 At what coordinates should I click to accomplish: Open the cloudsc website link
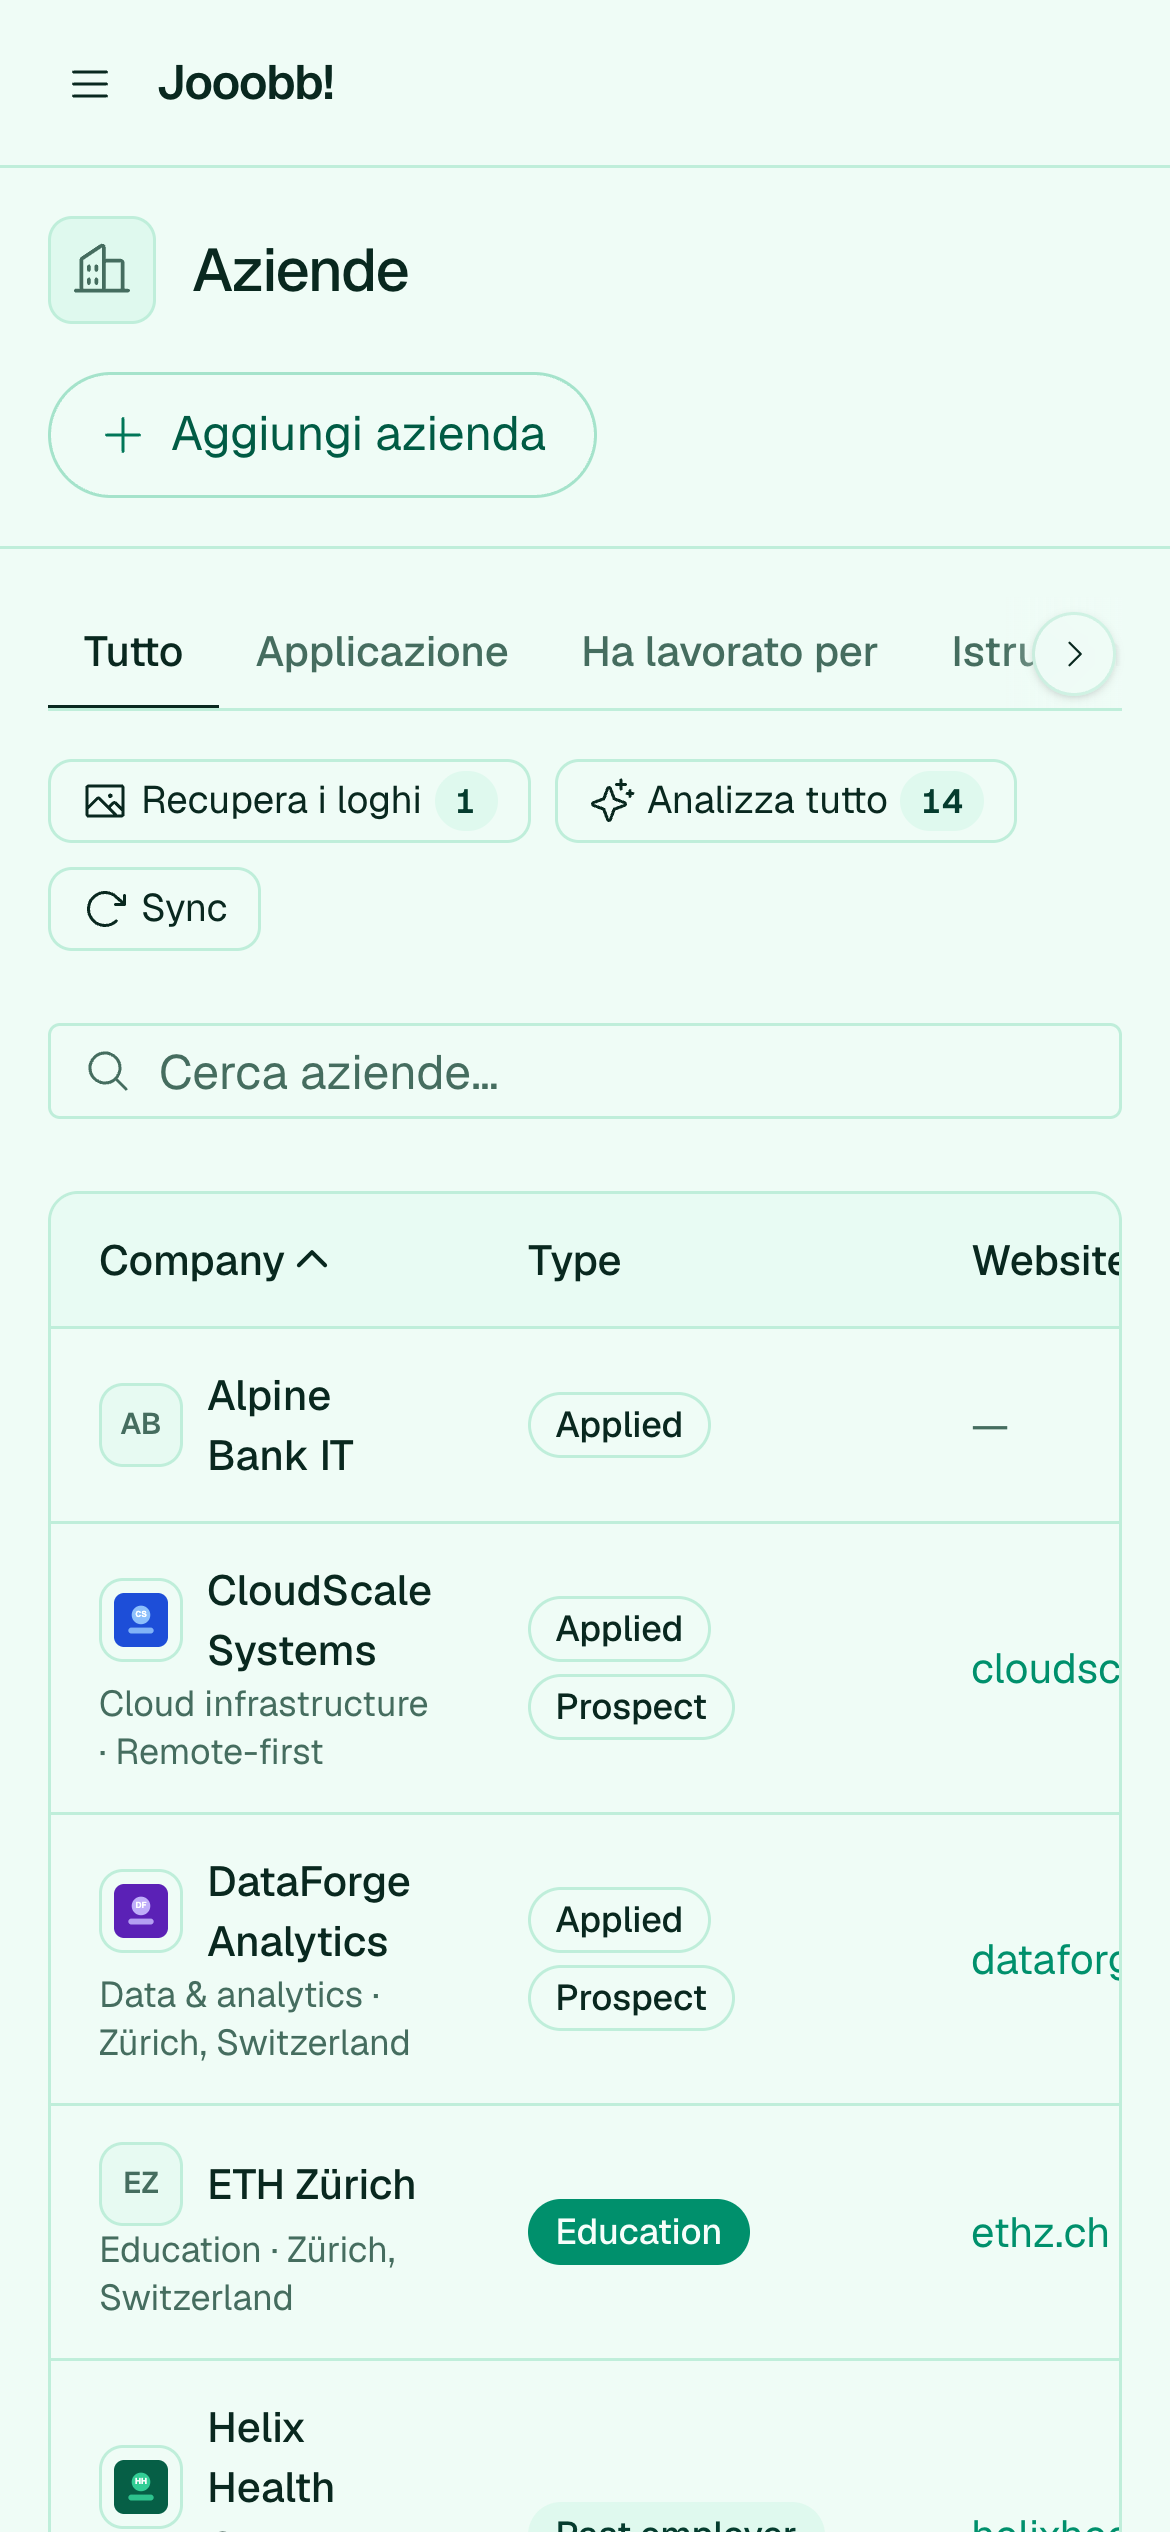1045,1668
